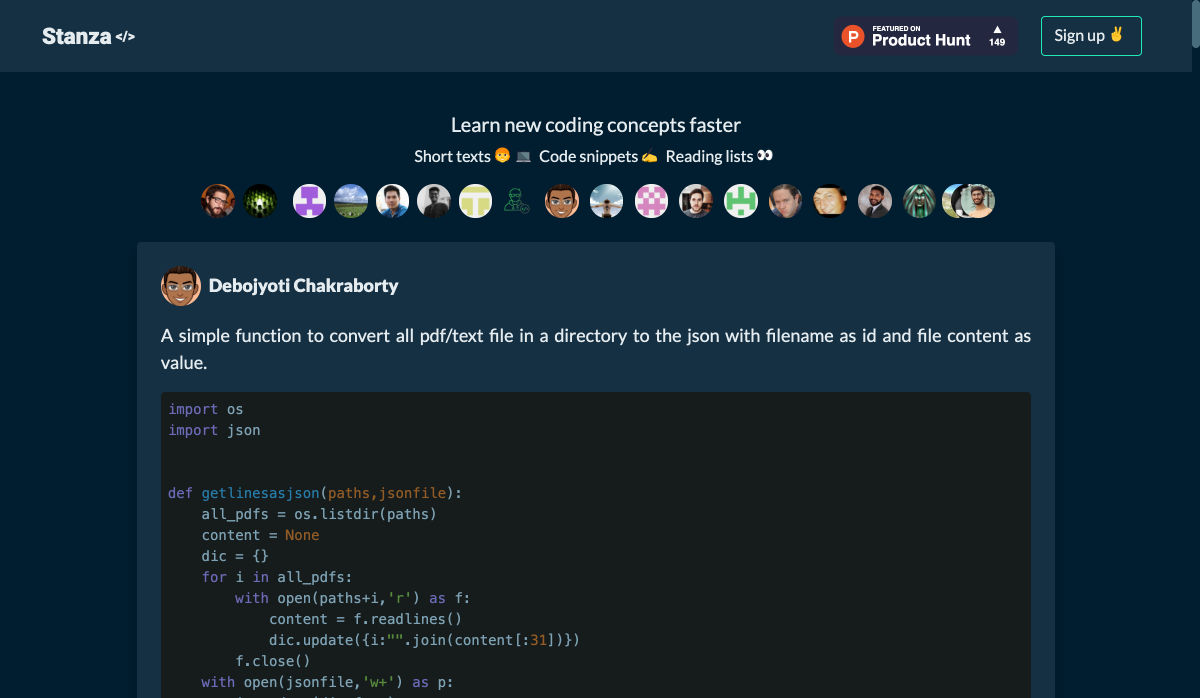Open the arms-outstretched person avatar
Screen dimensions: 1200x698
[606, 201]
